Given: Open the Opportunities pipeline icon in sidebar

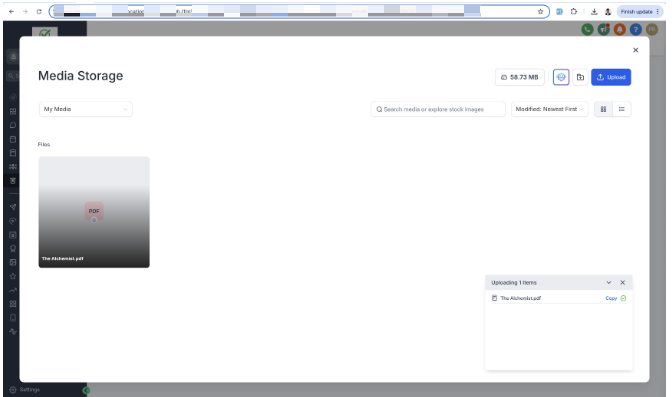Looking at the screenshot, I should tap(13, 167).
